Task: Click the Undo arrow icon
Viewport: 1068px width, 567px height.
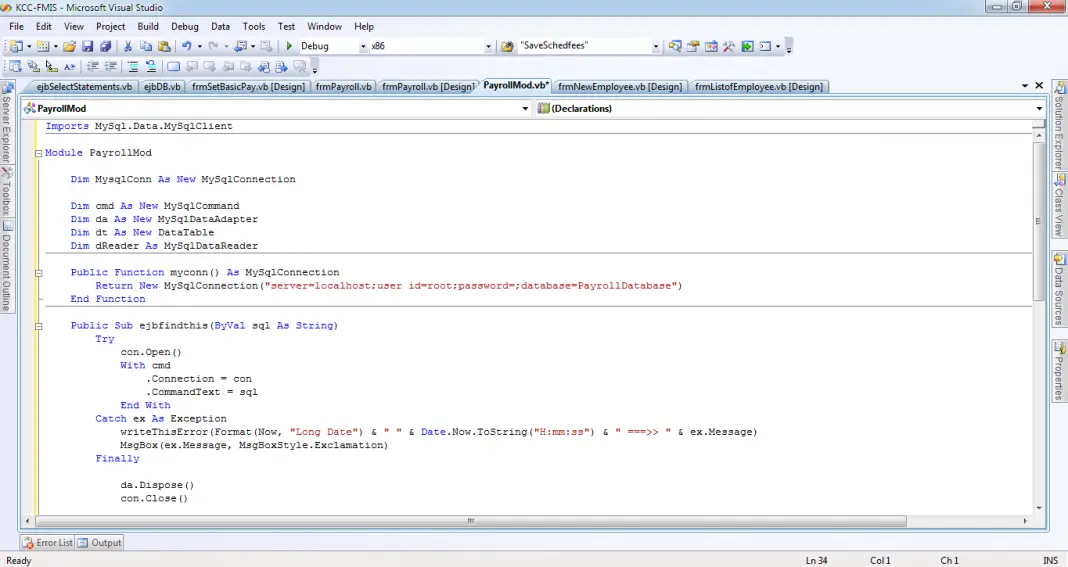Action: 186,46
